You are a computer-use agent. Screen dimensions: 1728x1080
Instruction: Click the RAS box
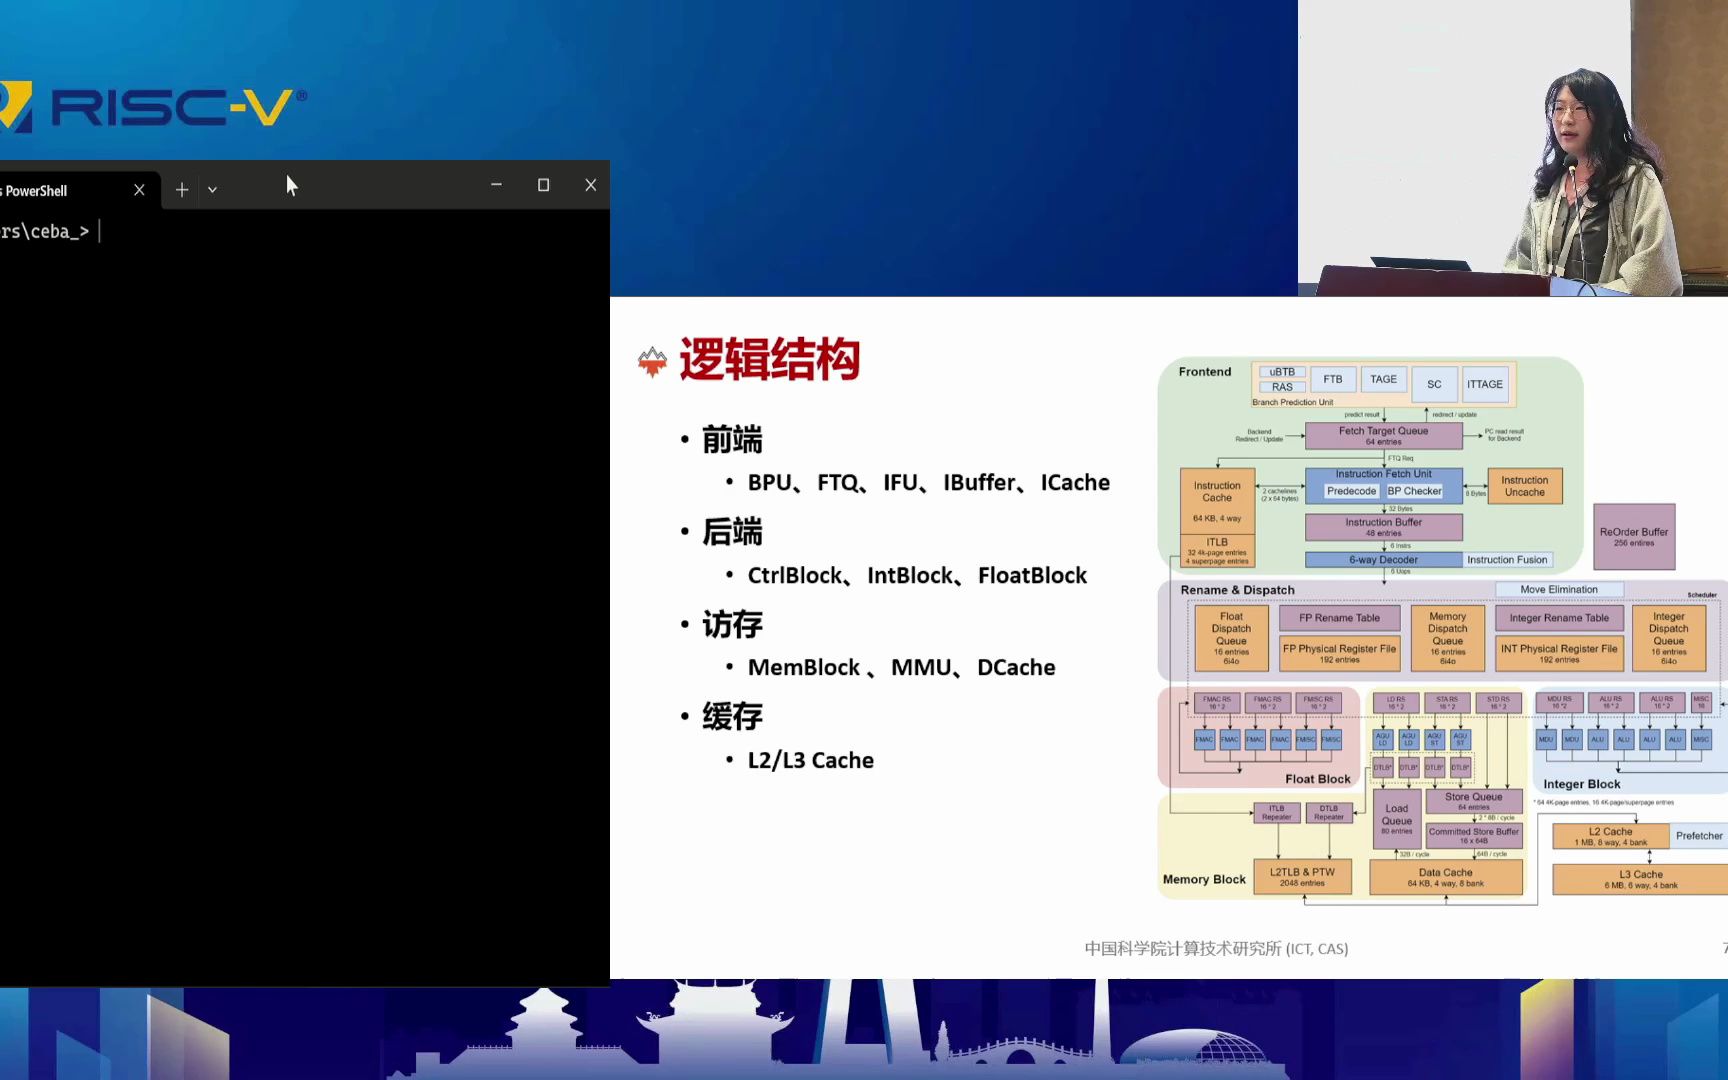pos(1282,387)
